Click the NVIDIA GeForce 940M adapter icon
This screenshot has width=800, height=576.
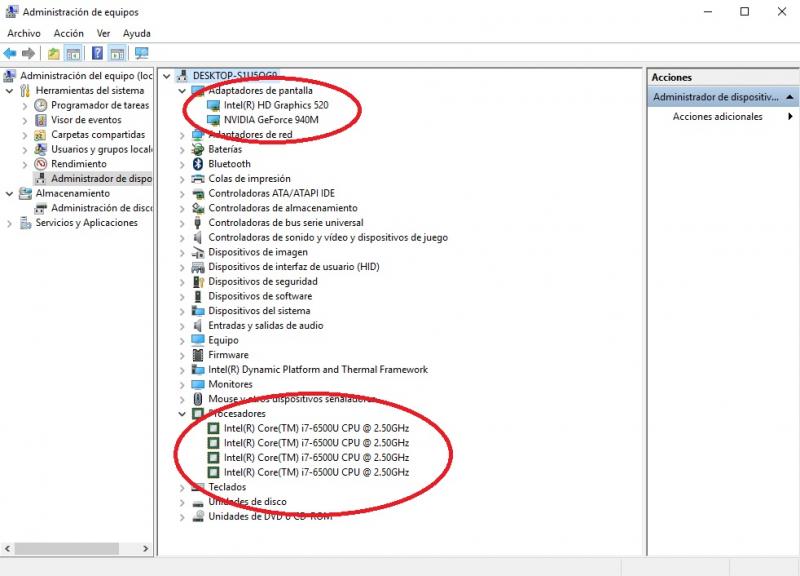click(x=213, y=120)
